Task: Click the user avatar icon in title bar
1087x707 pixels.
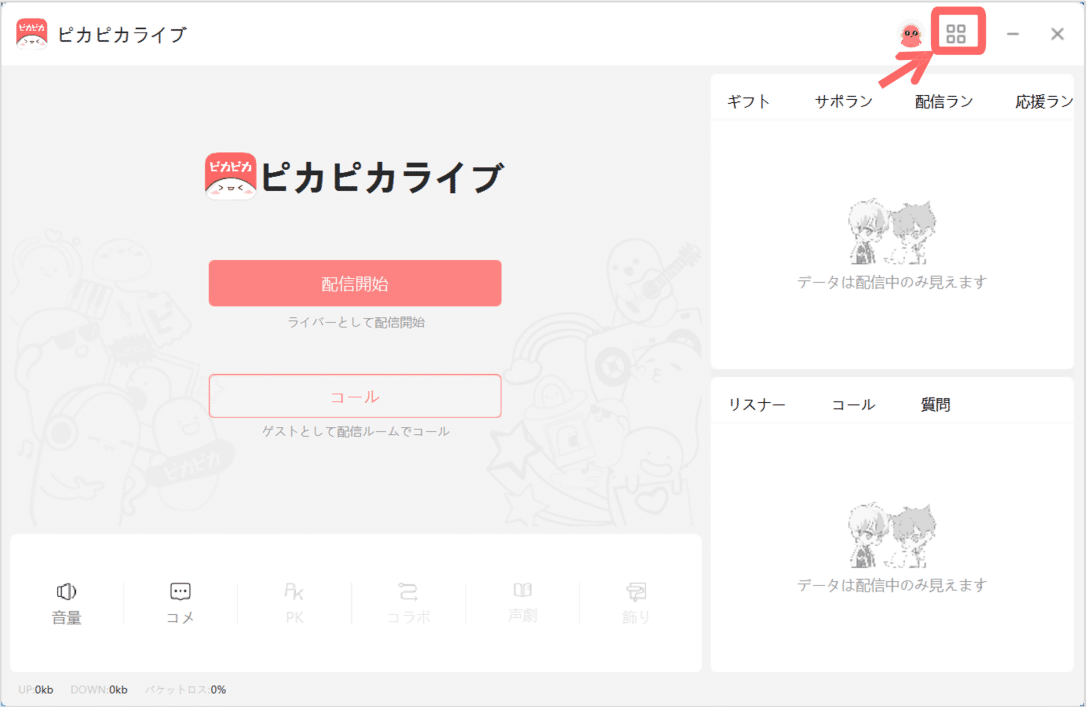Action: tap(910, 33)
